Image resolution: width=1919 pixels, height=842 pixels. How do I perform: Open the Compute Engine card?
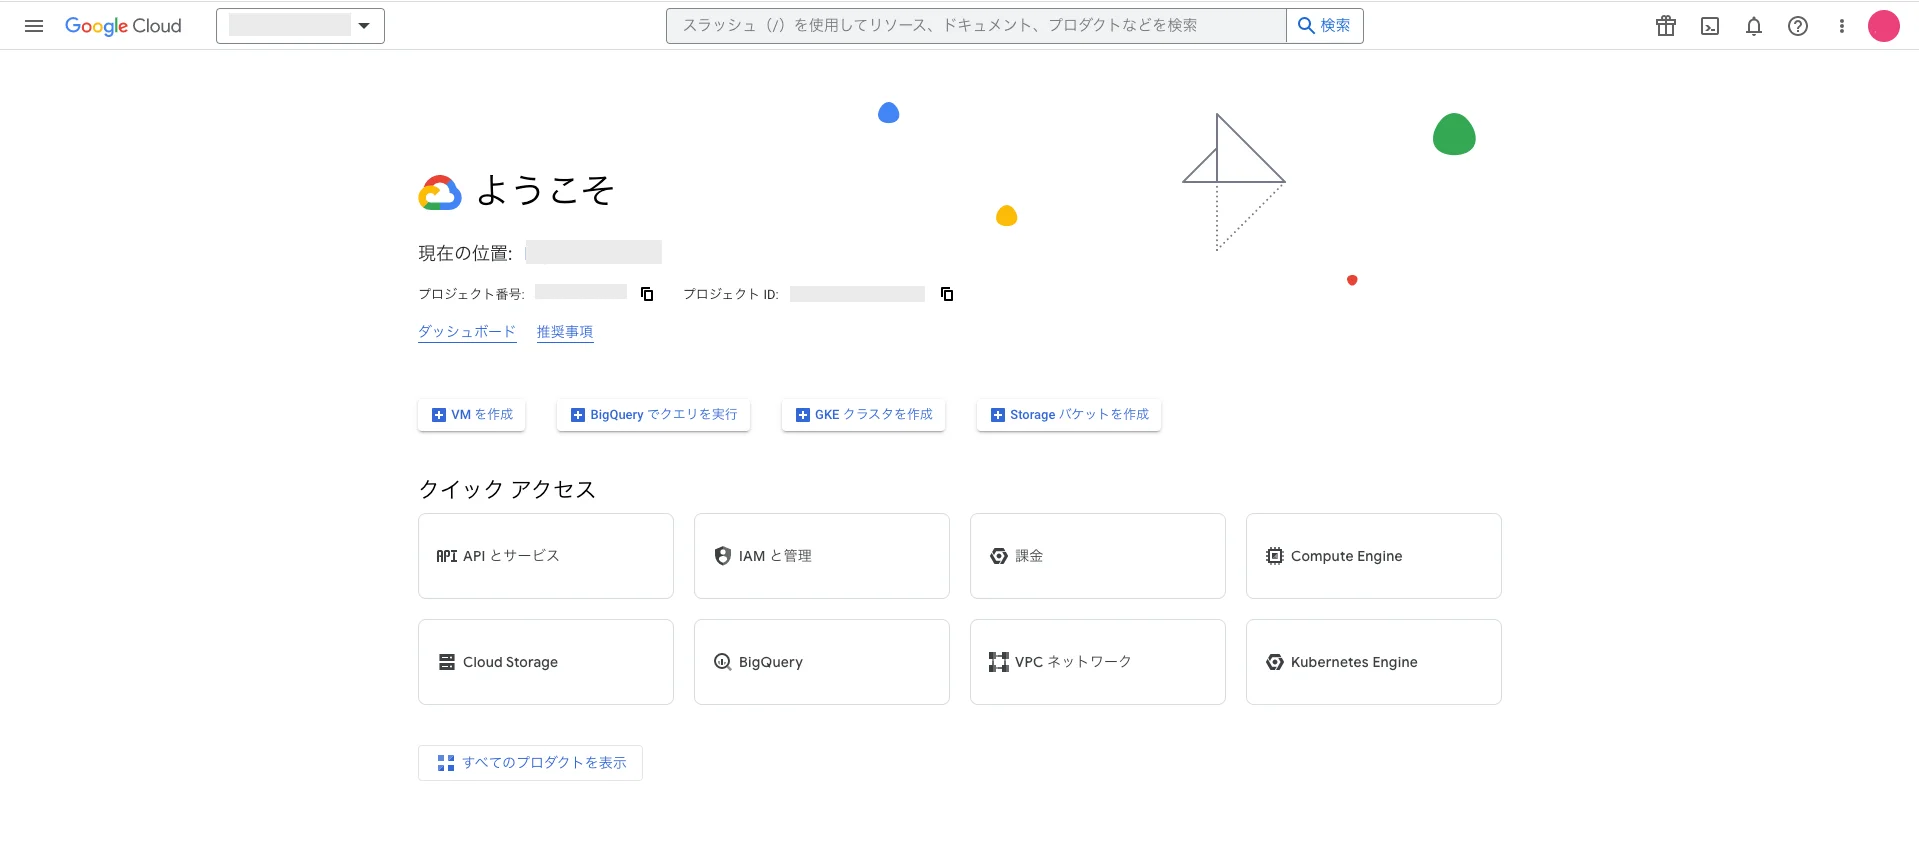click(1374, 556)
